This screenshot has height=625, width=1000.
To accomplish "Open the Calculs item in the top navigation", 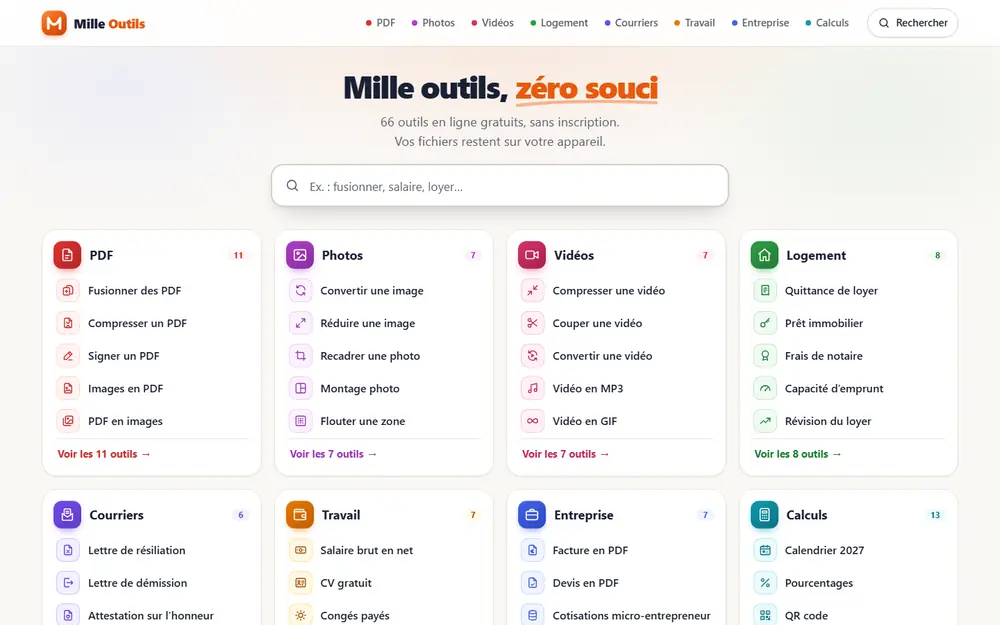I will [x=827, y=23].
